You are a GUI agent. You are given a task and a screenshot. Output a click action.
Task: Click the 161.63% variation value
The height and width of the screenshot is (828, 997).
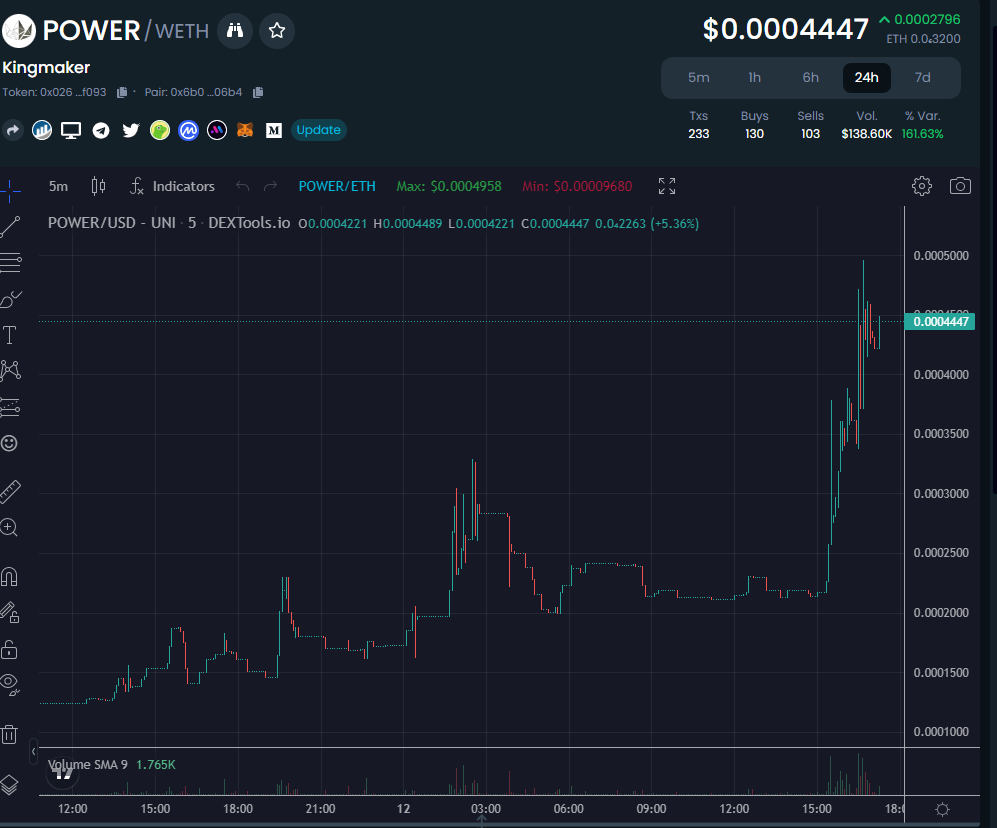pos(923,134)
